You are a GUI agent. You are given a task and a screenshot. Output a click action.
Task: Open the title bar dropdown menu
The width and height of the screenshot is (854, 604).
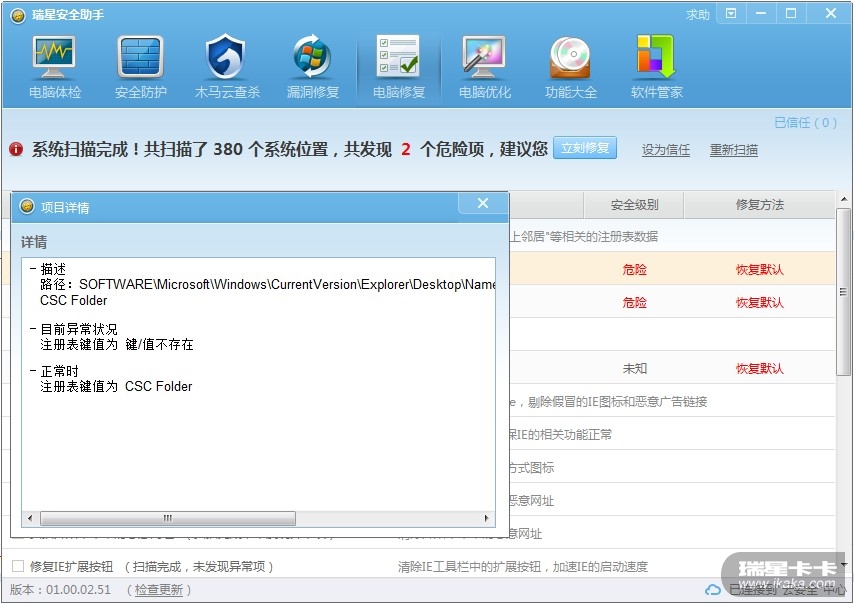[x=731, y=13]
